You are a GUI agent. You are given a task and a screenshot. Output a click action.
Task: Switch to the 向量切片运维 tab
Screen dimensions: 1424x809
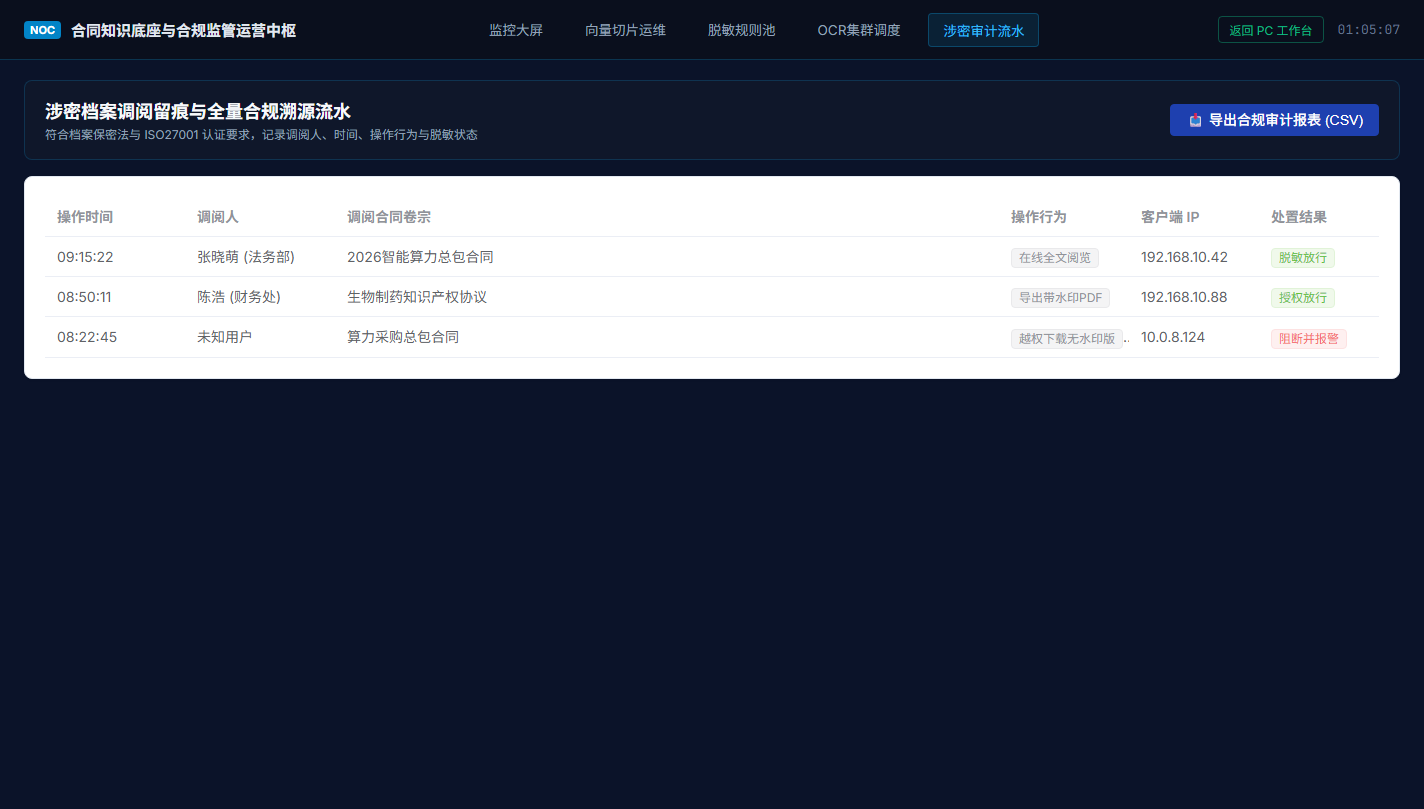click(625, 30)
